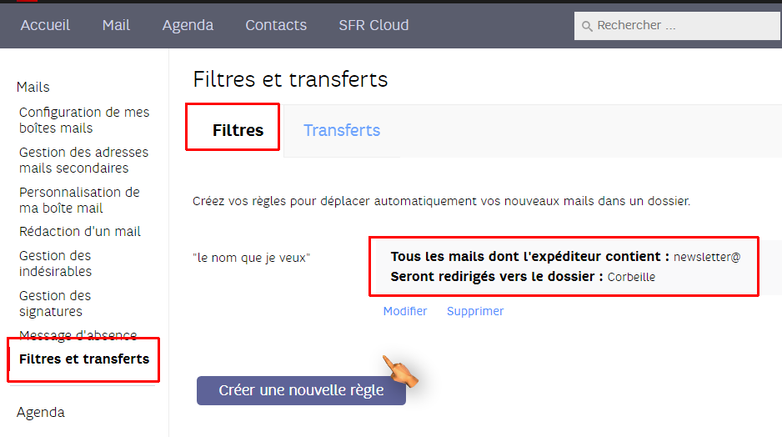Select Filtres et transferts in sidebar
The width and height of the screenshot is (782, 437).
pyautogui.click(x=84, y=359)
